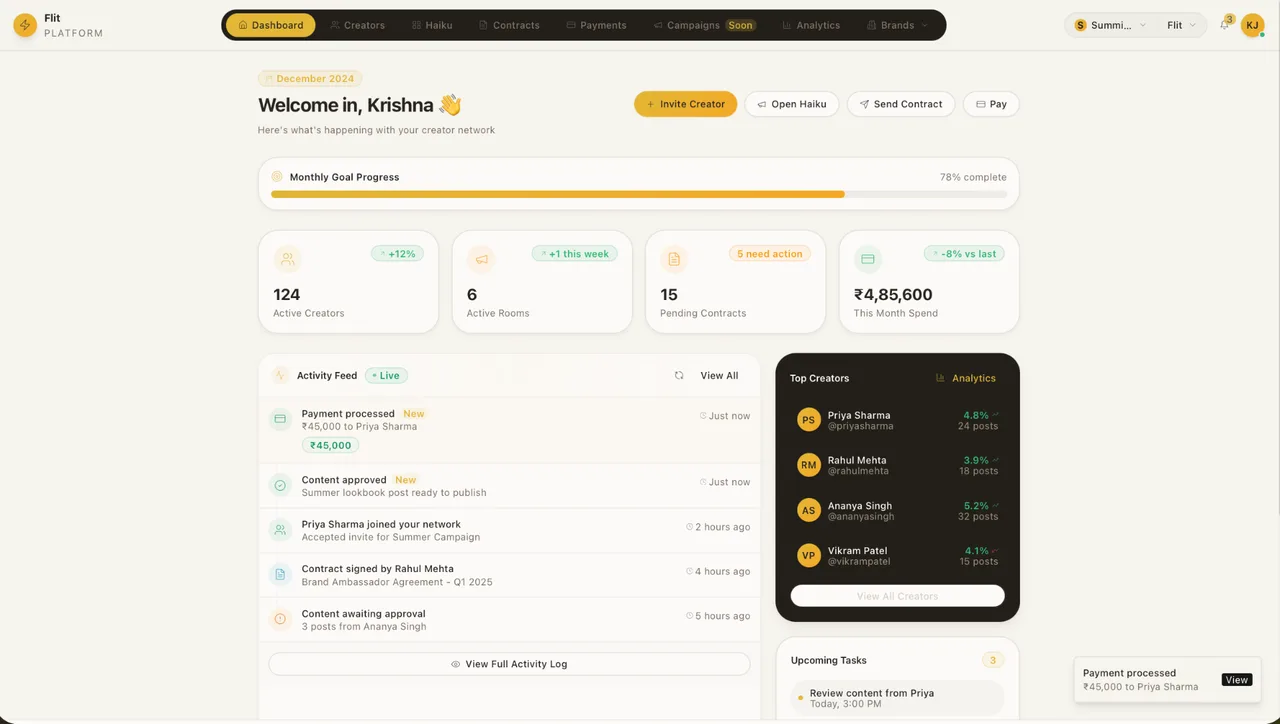Click the 5 need action badge

[x=769, y=254]
